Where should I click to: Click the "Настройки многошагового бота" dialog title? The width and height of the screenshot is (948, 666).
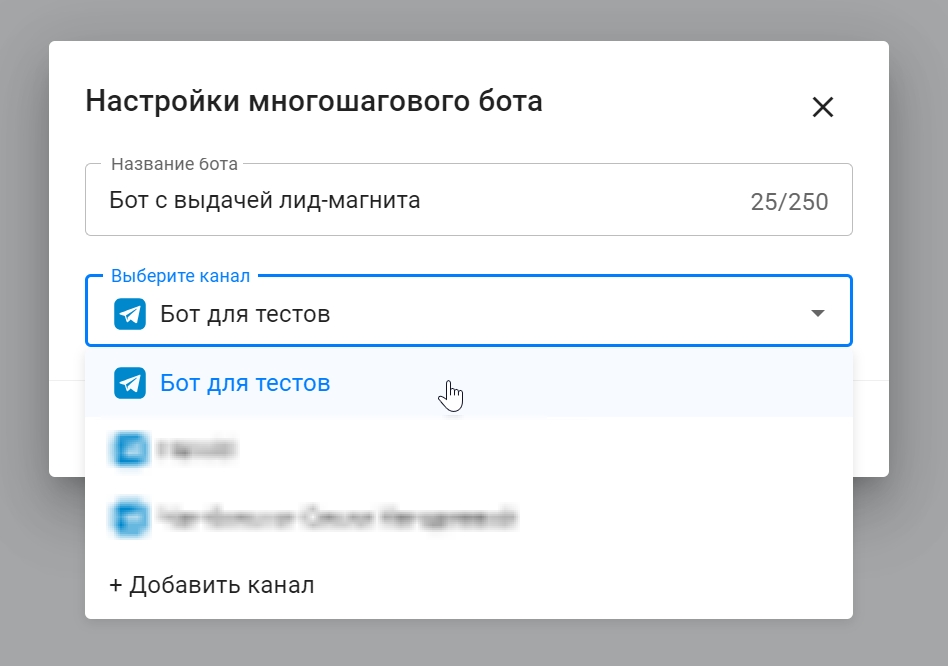(314, 101)
